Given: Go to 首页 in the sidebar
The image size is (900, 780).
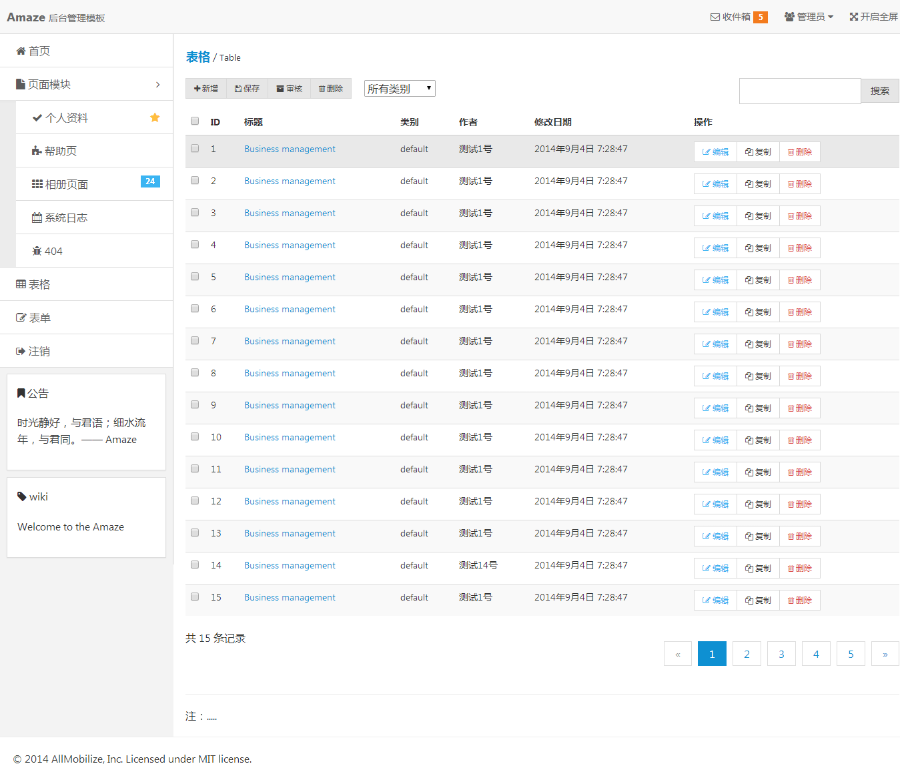Looking at the screenshot, I should (x=86, y=51).
